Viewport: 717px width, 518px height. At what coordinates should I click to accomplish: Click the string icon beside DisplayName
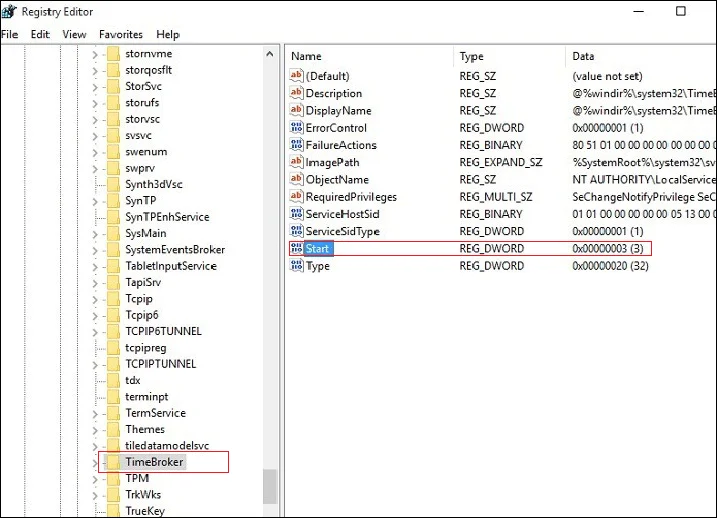click(x=296, y=110)
